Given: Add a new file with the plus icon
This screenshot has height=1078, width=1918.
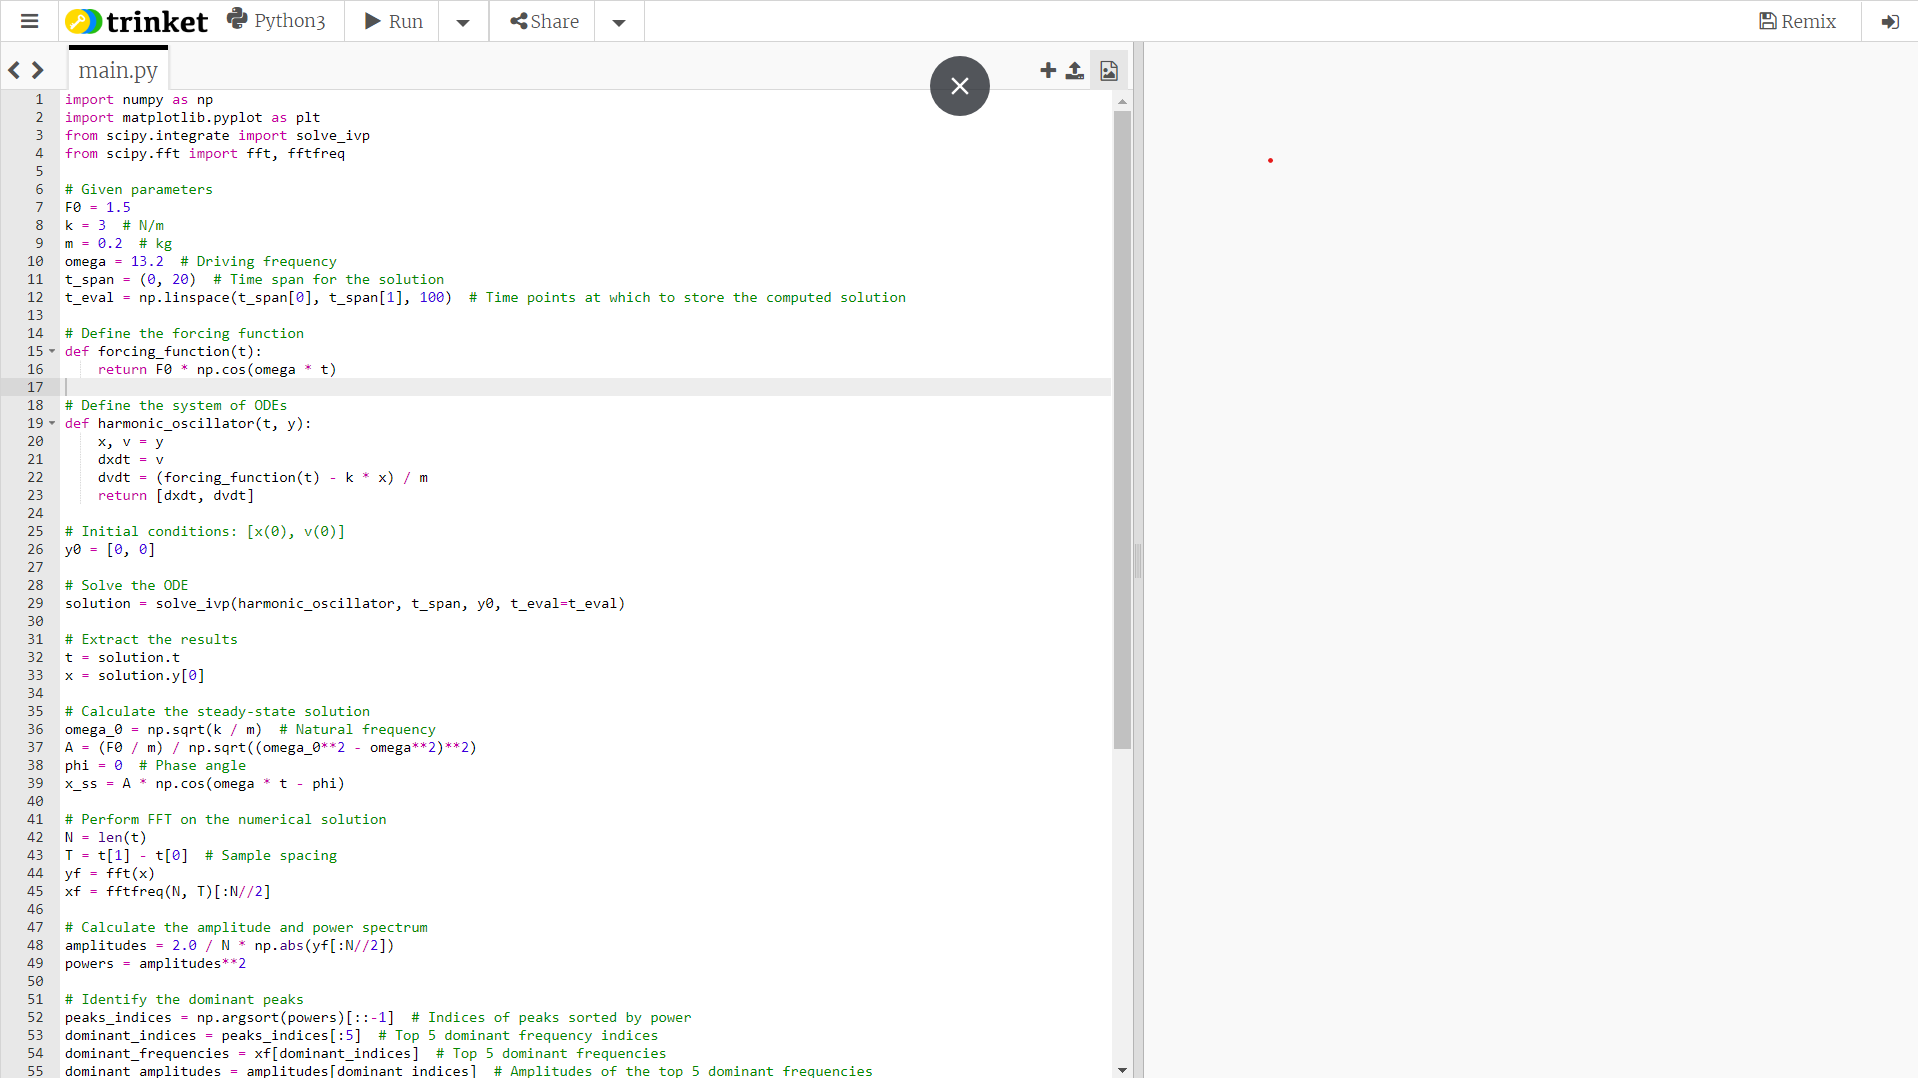Looking at the screenshot, I should (1048, 70).
